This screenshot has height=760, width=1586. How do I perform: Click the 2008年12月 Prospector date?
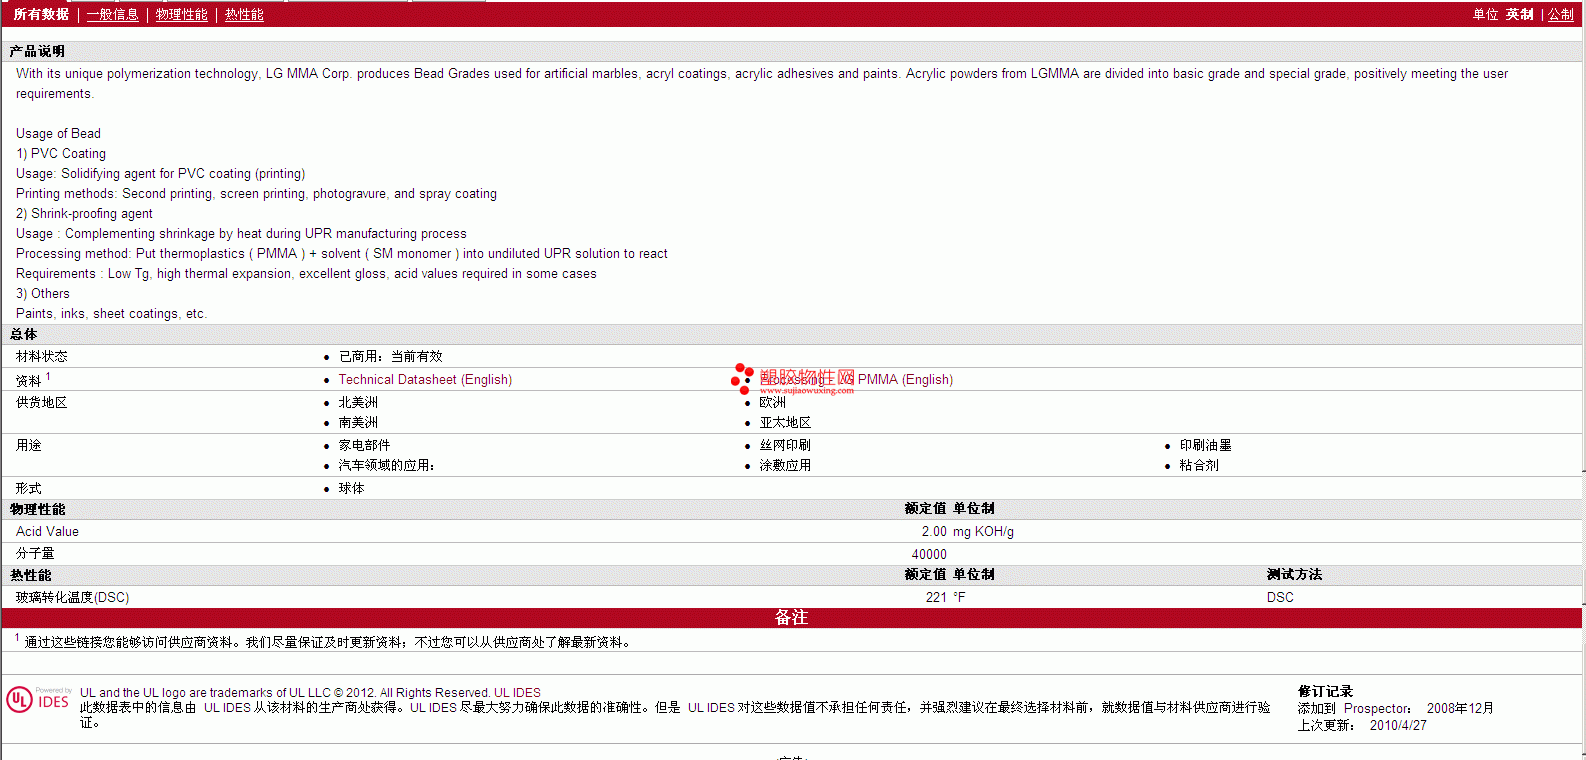[1460, 708]
